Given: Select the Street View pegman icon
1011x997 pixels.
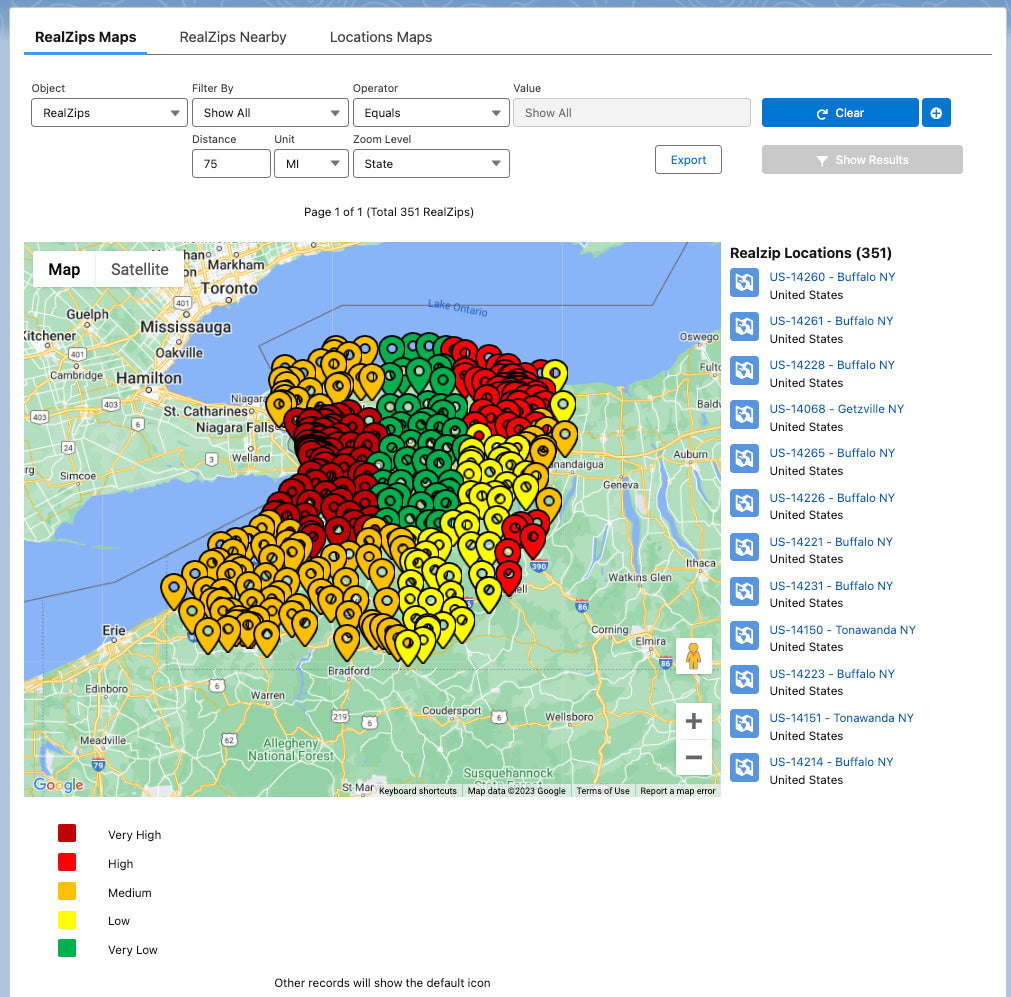Looking at the screenshot, I should pos(694,655).
